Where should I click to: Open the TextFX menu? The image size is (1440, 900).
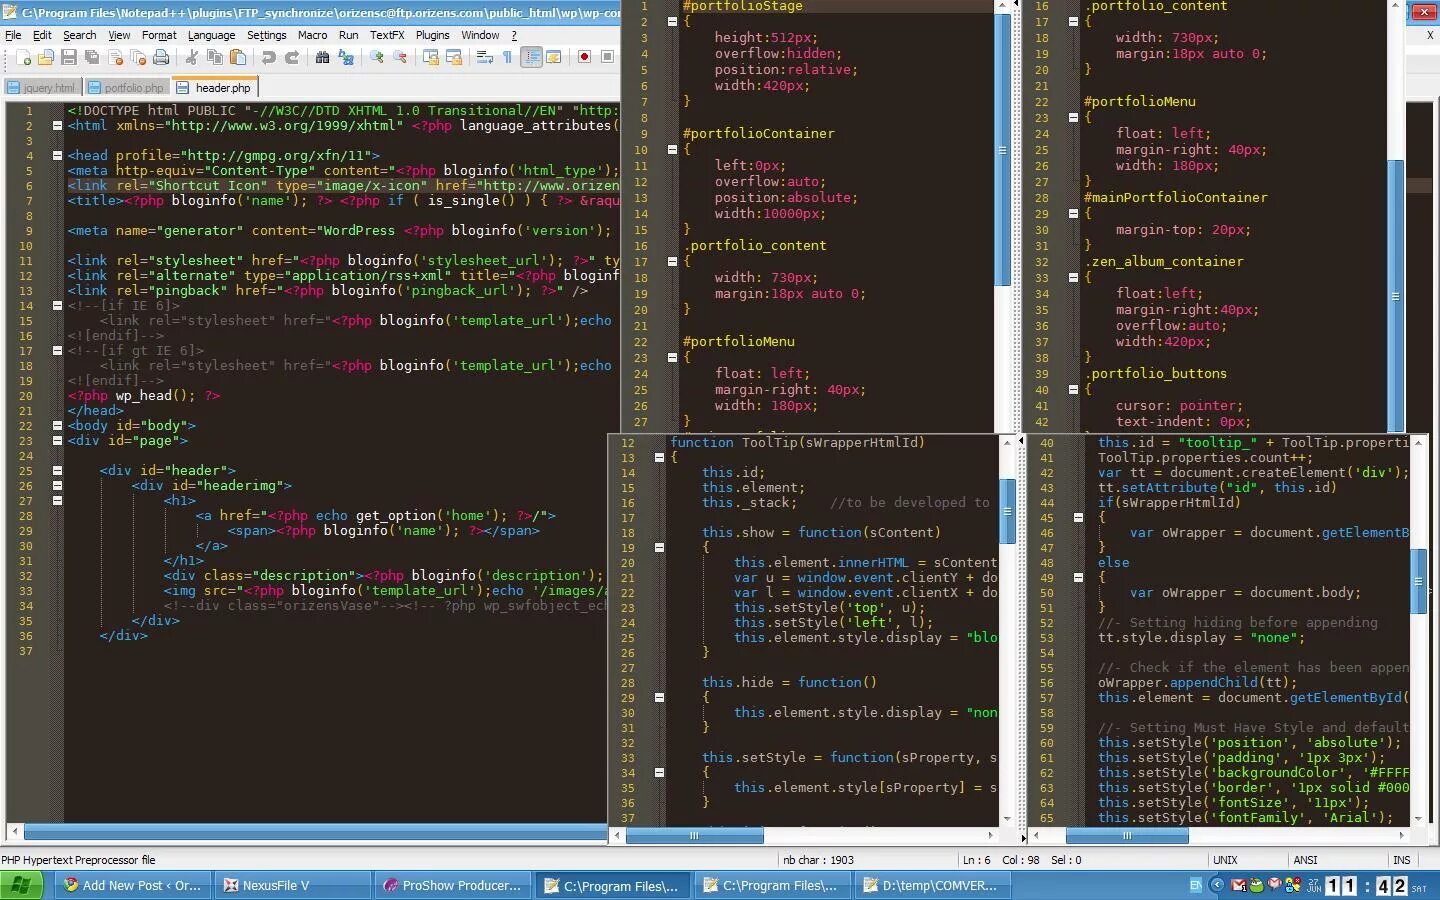pos(387,35)
